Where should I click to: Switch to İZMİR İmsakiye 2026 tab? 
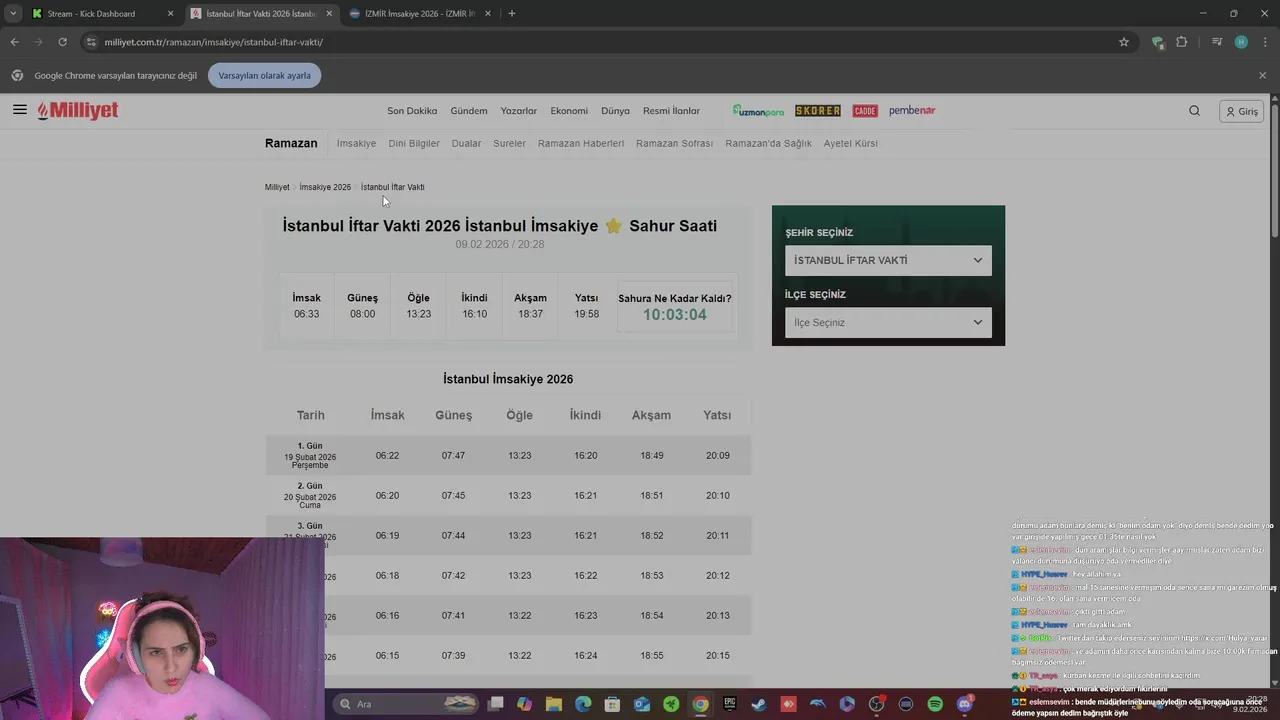(418, 13)
